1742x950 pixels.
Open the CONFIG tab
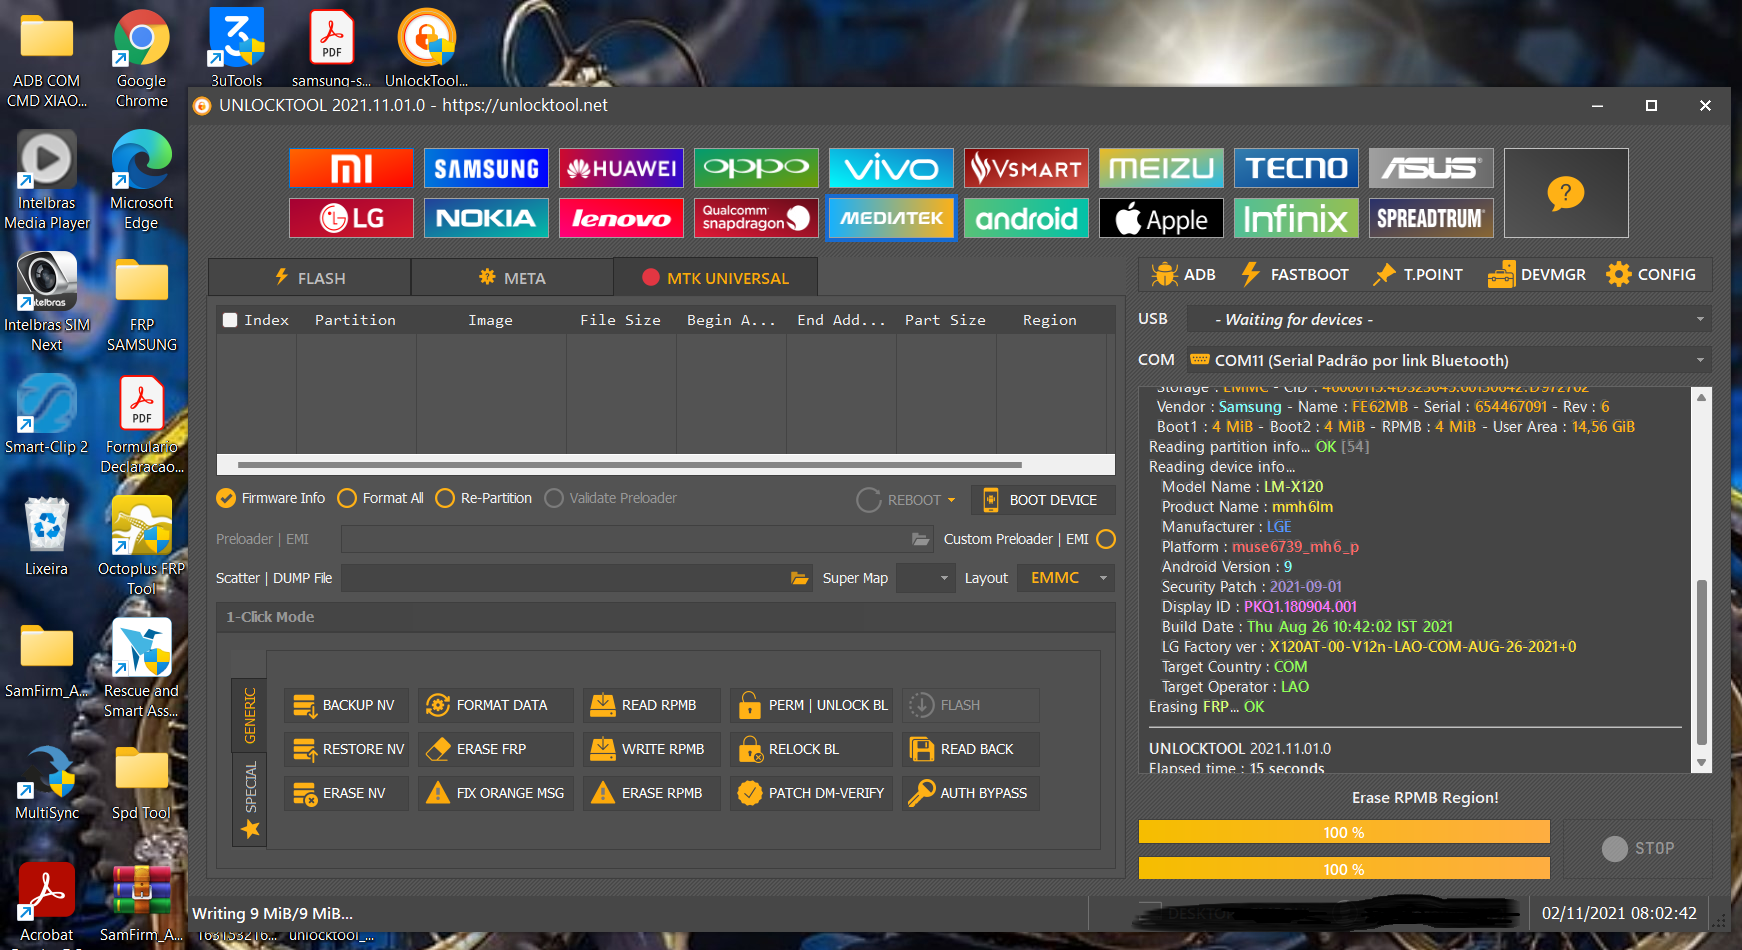point(1651,274)
